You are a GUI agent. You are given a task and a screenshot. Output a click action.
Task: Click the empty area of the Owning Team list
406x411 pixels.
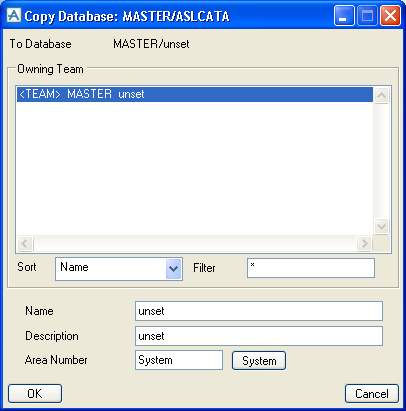(x=195, y=168)
